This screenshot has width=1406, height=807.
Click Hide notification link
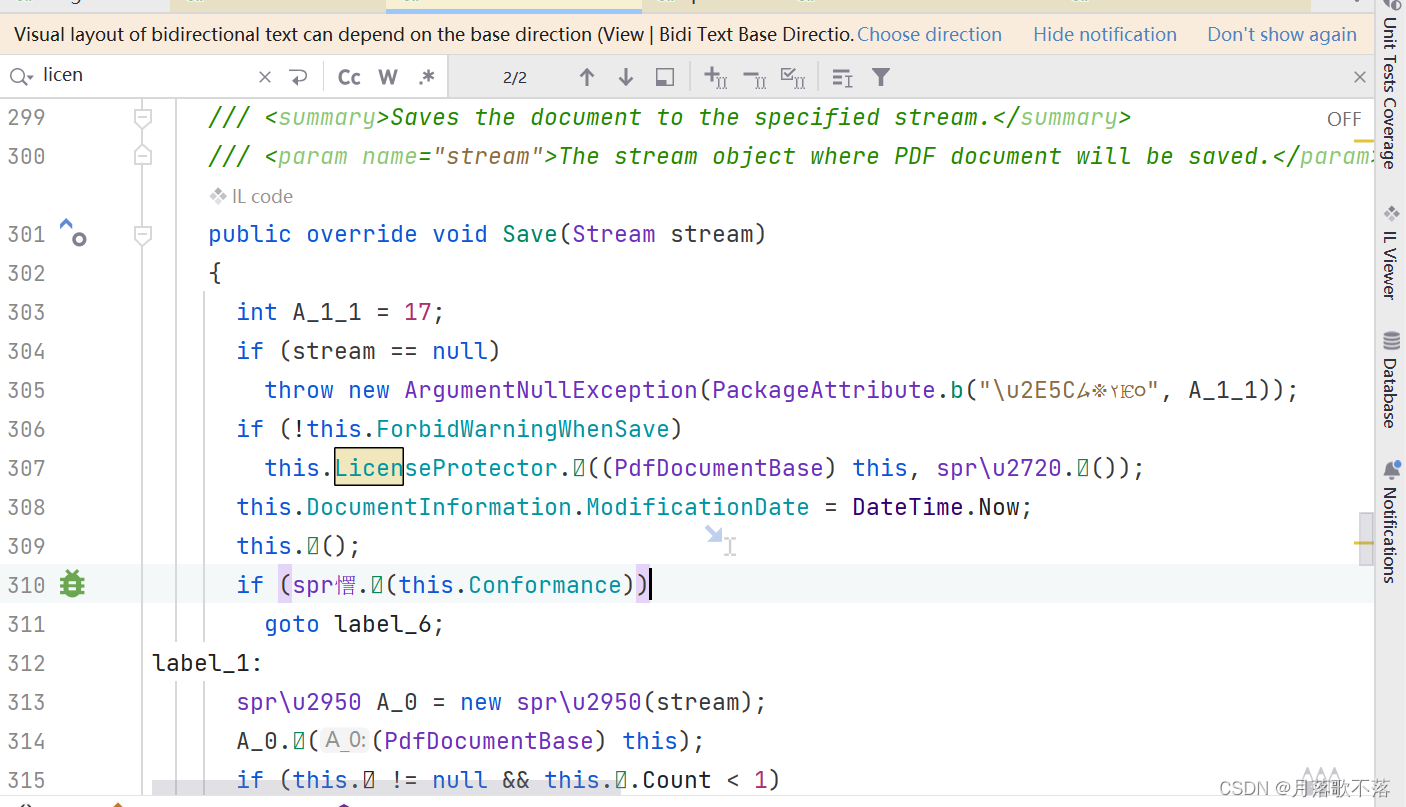[x=1105, y=34]
